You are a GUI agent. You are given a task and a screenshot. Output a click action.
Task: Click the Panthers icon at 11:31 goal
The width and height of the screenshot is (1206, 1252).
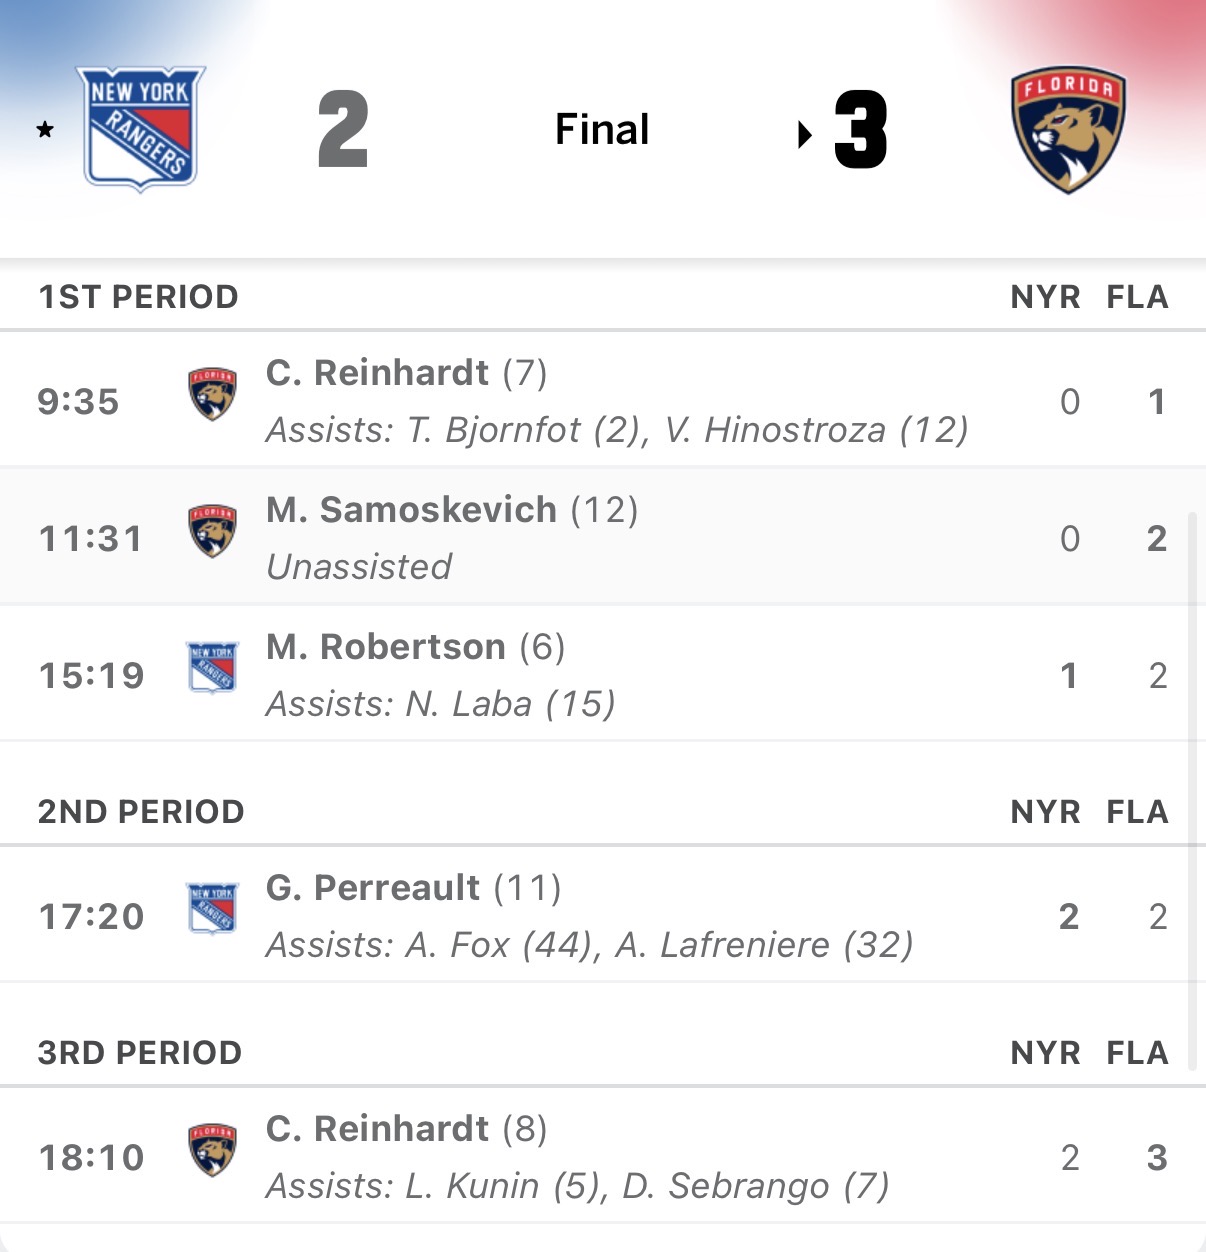pyautogui.click(x=212, y=531)
